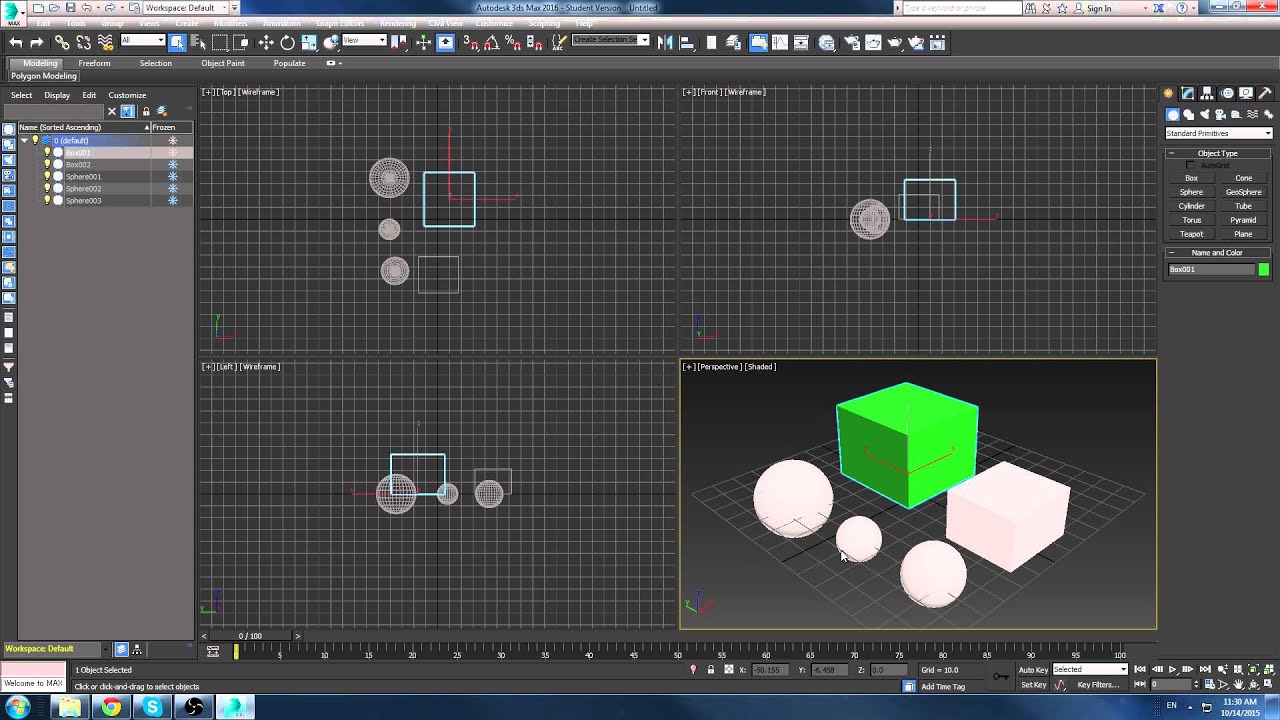Viewport: 1280px width, 720px height.
Task: Click the Teapot primitive button
Action: [1191, 234]
